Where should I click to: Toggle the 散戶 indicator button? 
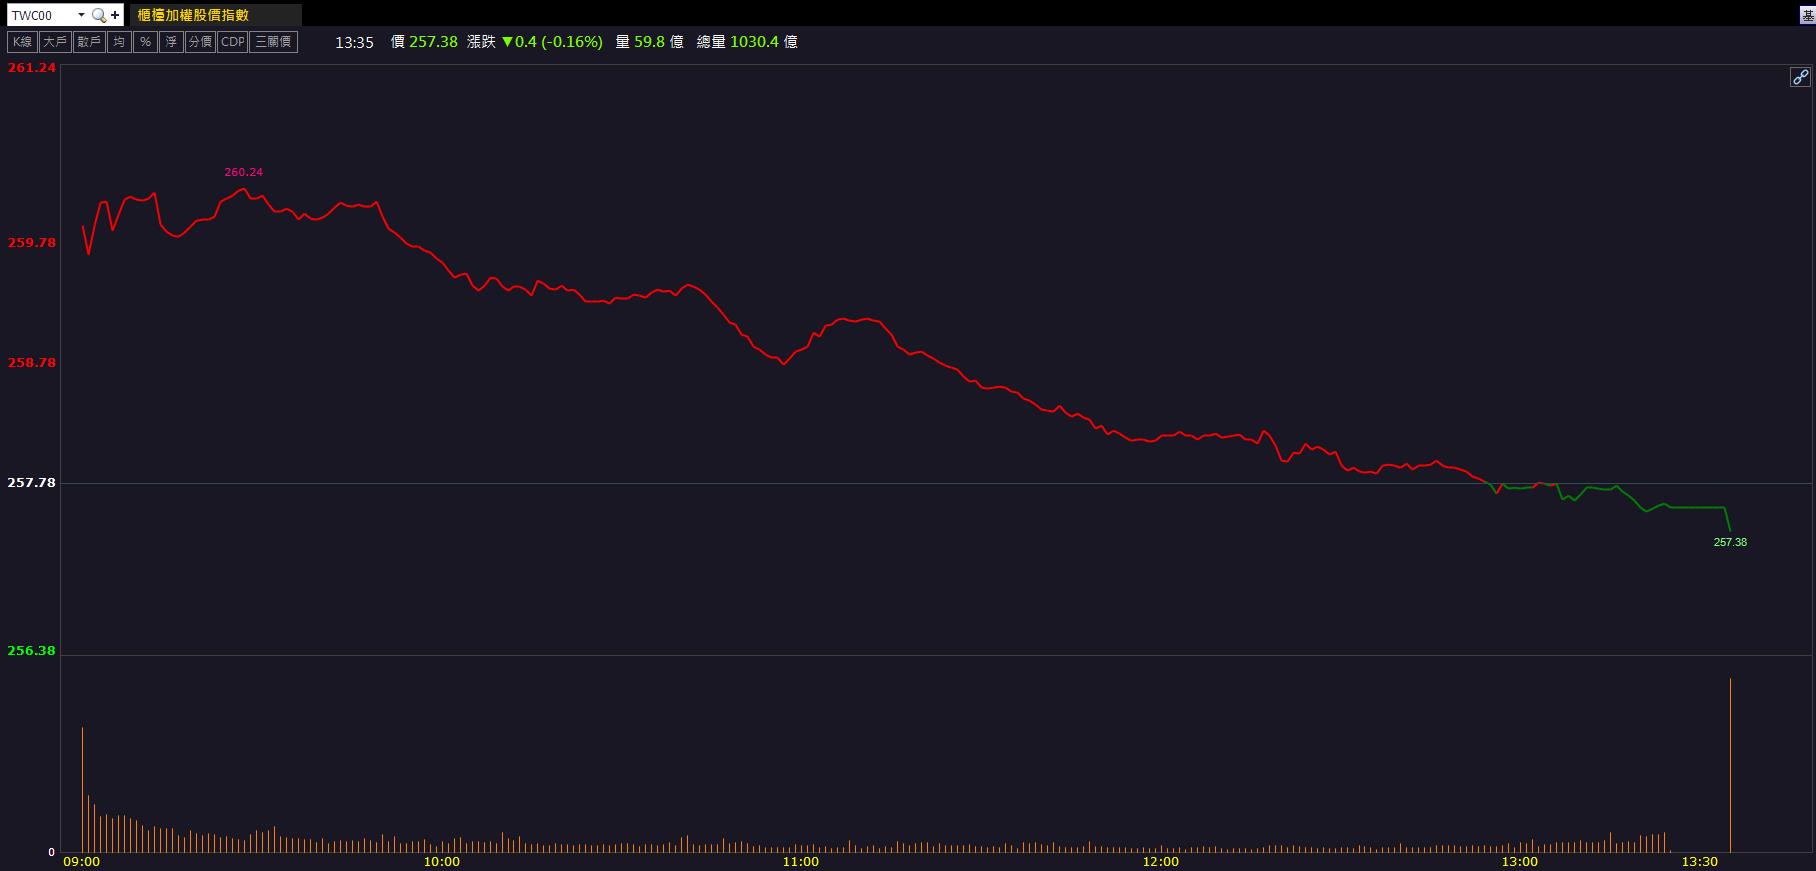pyautogui.click(x=89, y=42)
